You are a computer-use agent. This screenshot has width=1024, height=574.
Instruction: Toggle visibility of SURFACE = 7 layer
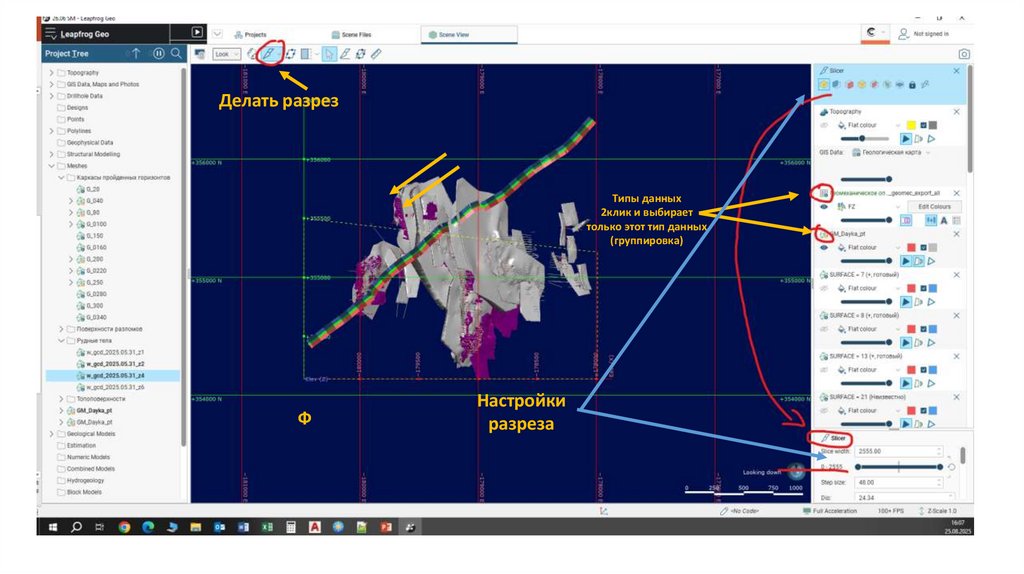pos(824,288)
